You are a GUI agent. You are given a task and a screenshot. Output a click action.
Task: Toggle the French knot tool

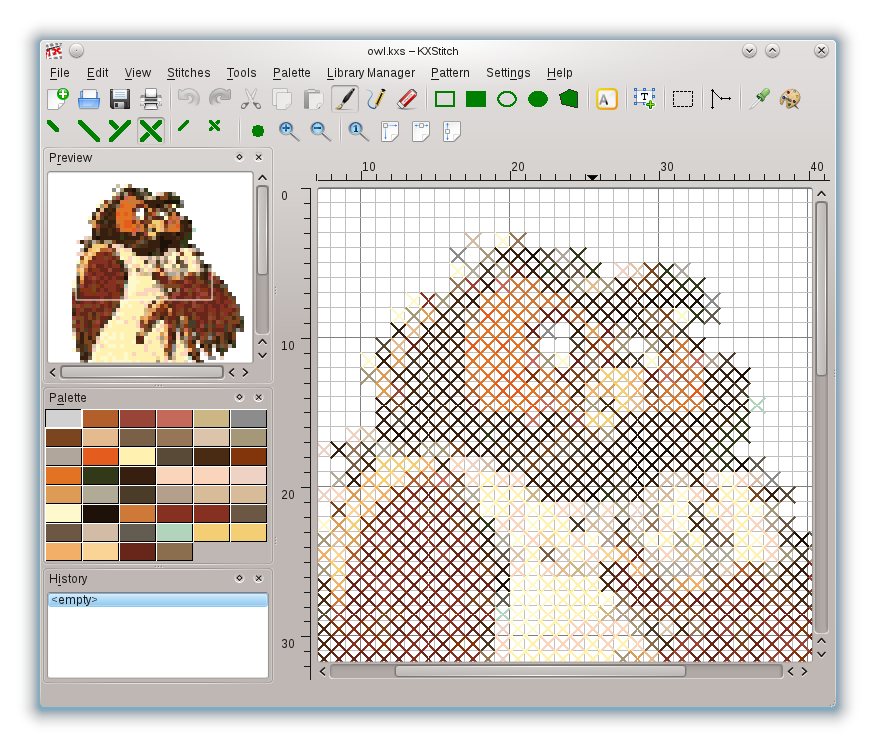[258, 131]
